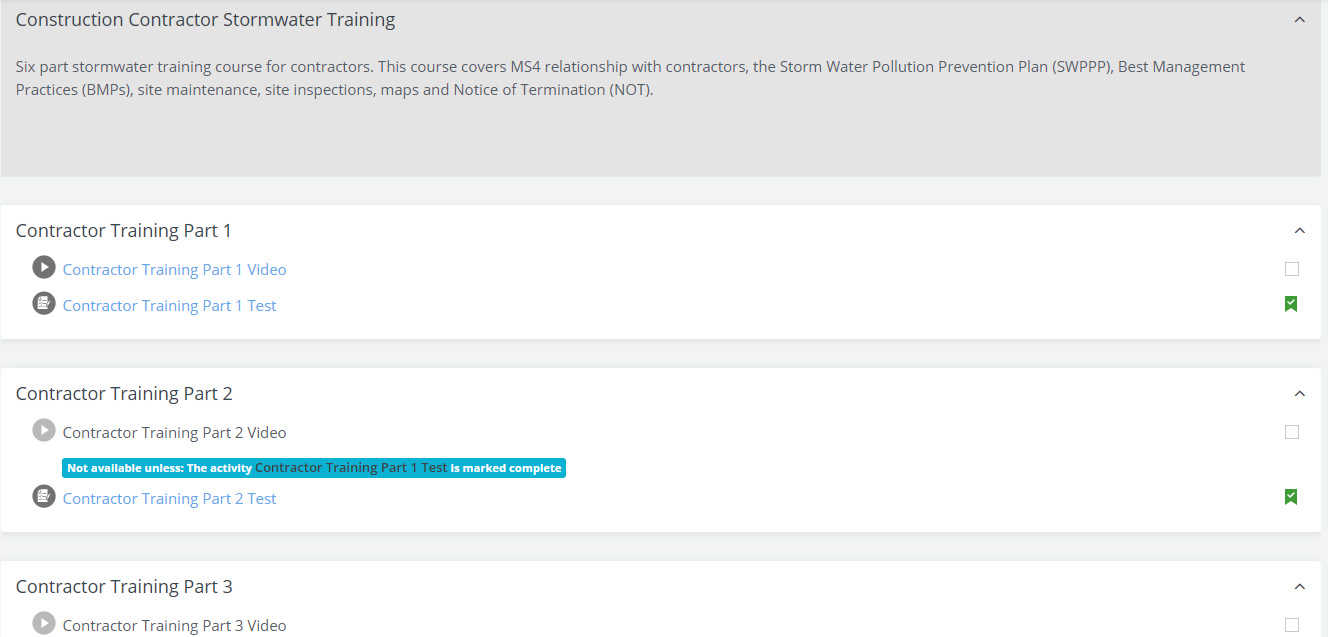Click the Contractor Training Part 3 Video text
This screenshot has width=1328, height=637.
[175, 626]
